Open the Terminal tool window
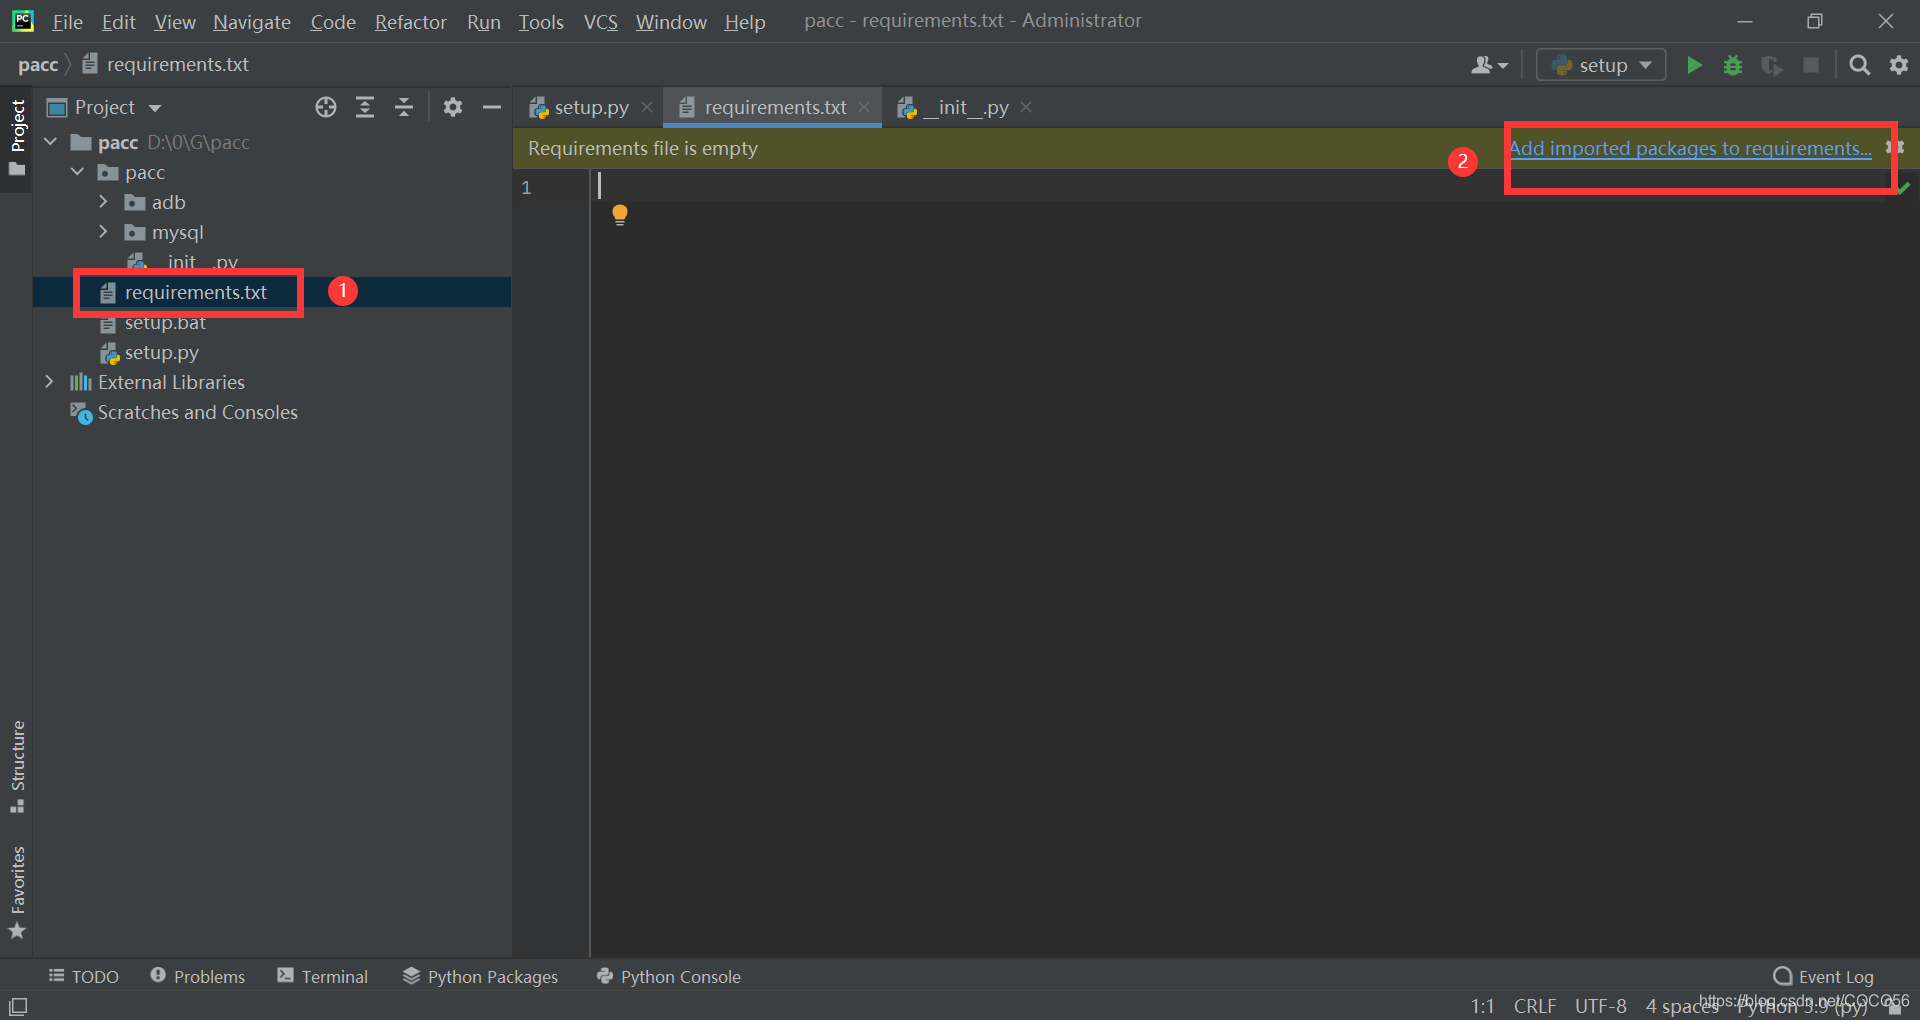 (323, 976)
